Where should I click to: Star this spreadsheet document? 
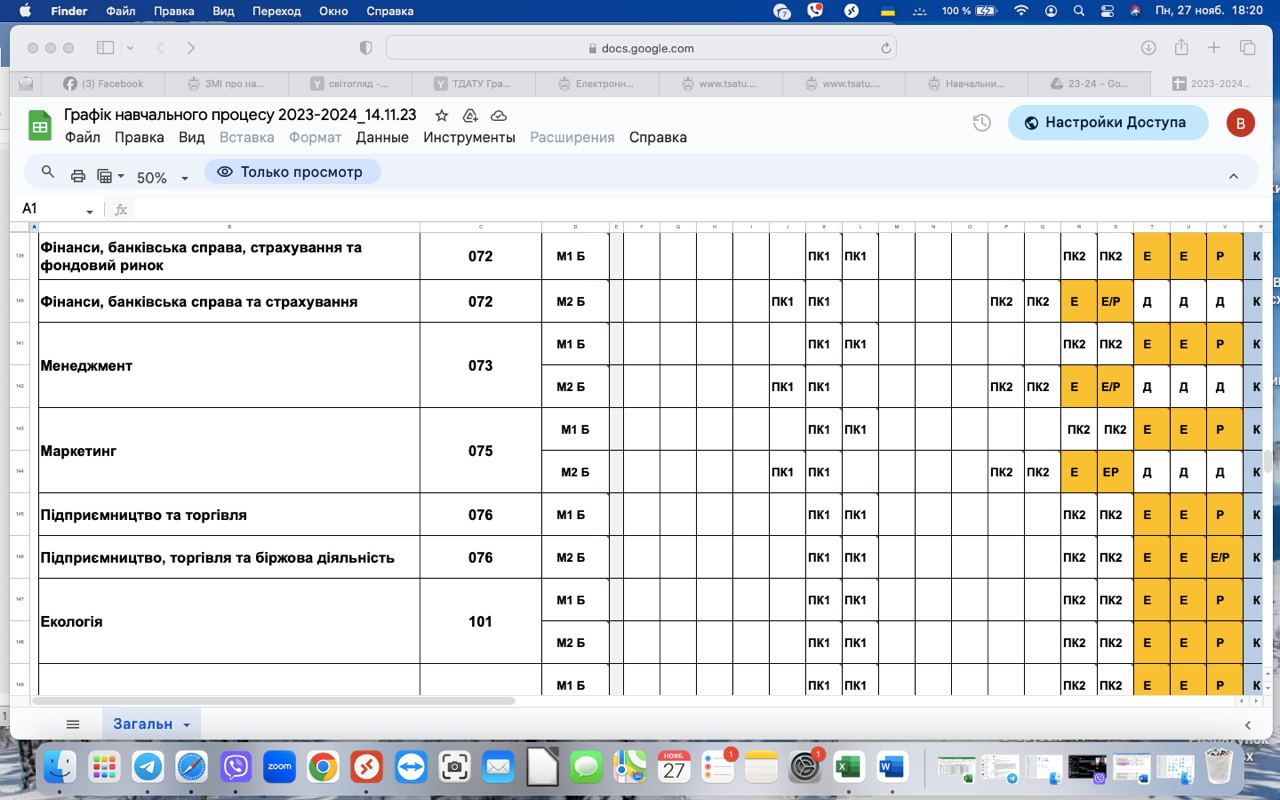[x=442, y=116]
